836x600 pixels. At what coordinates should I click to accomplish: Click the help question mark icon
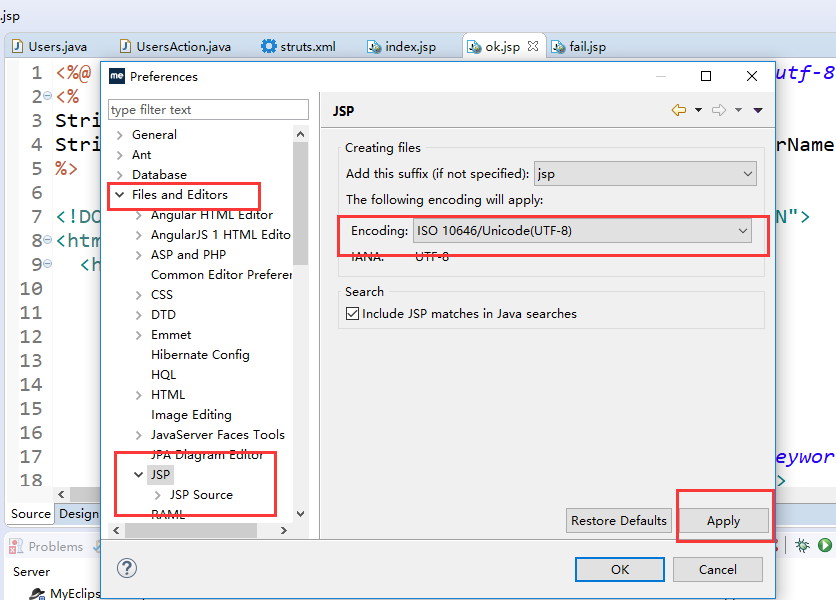coord(127,568)
